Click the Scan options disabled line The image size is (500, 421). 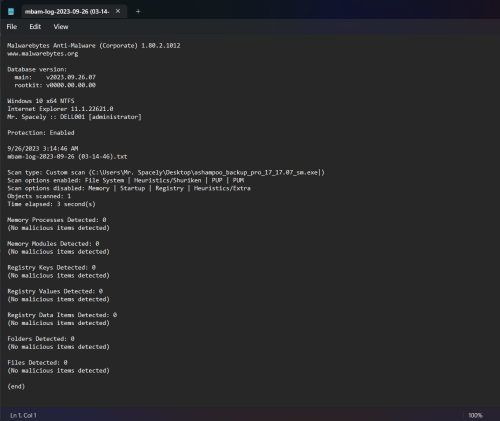129,188
